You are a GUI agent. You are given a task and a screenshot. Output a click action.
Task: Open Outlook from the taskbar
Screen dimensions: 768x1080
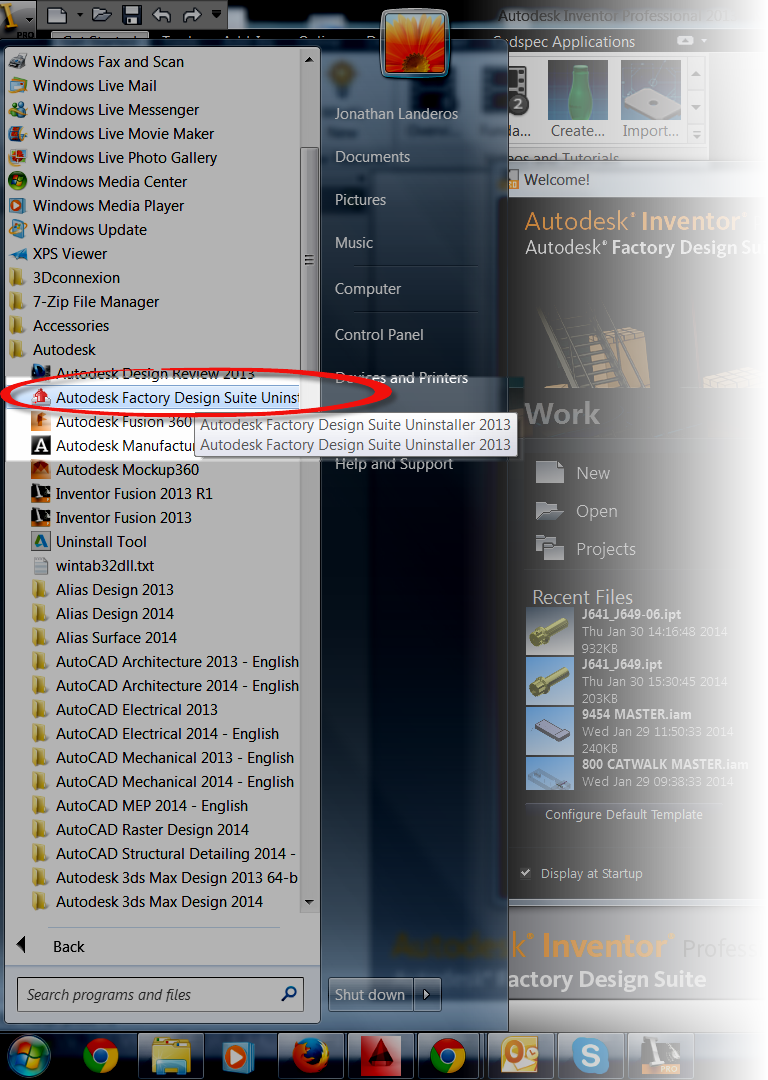coord(521,1056)
